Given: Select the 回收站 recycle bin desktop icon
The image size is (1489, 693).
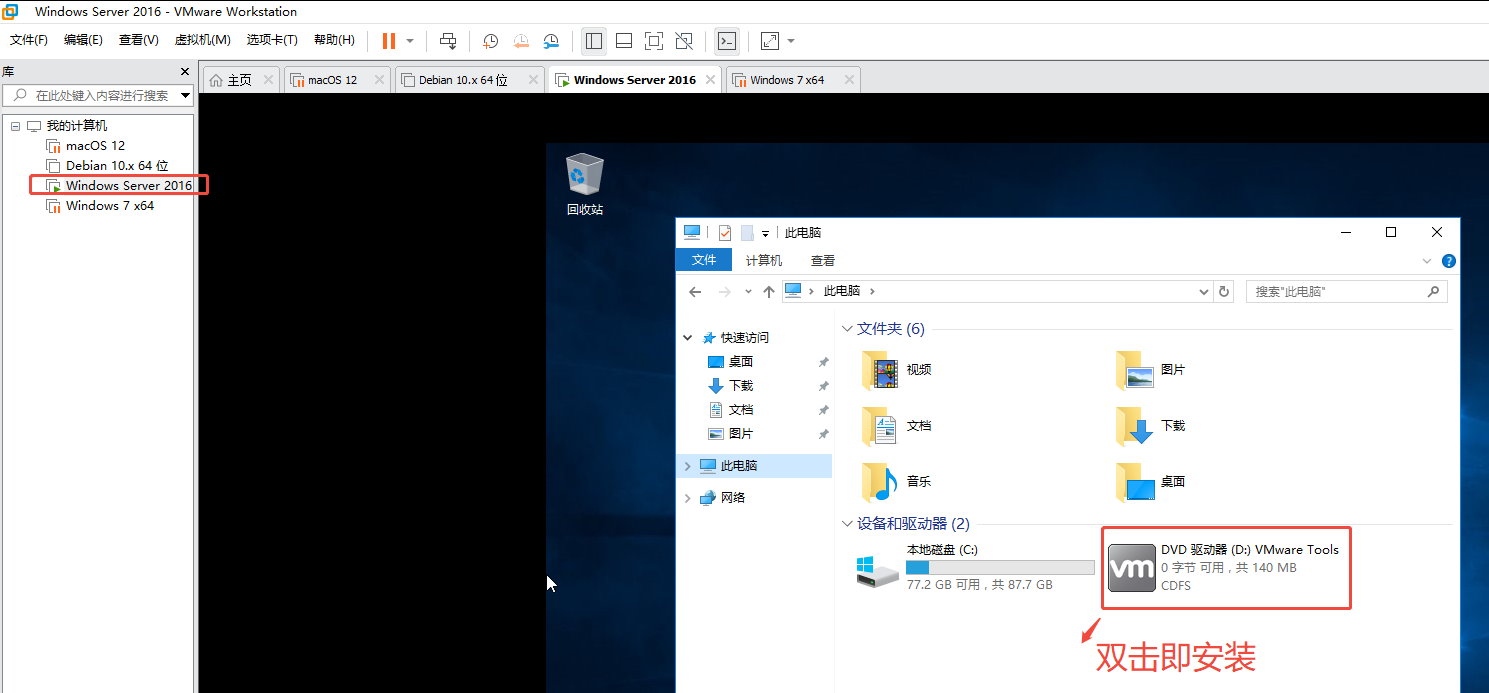Looking at the screenshot, I should pos(585,184).
